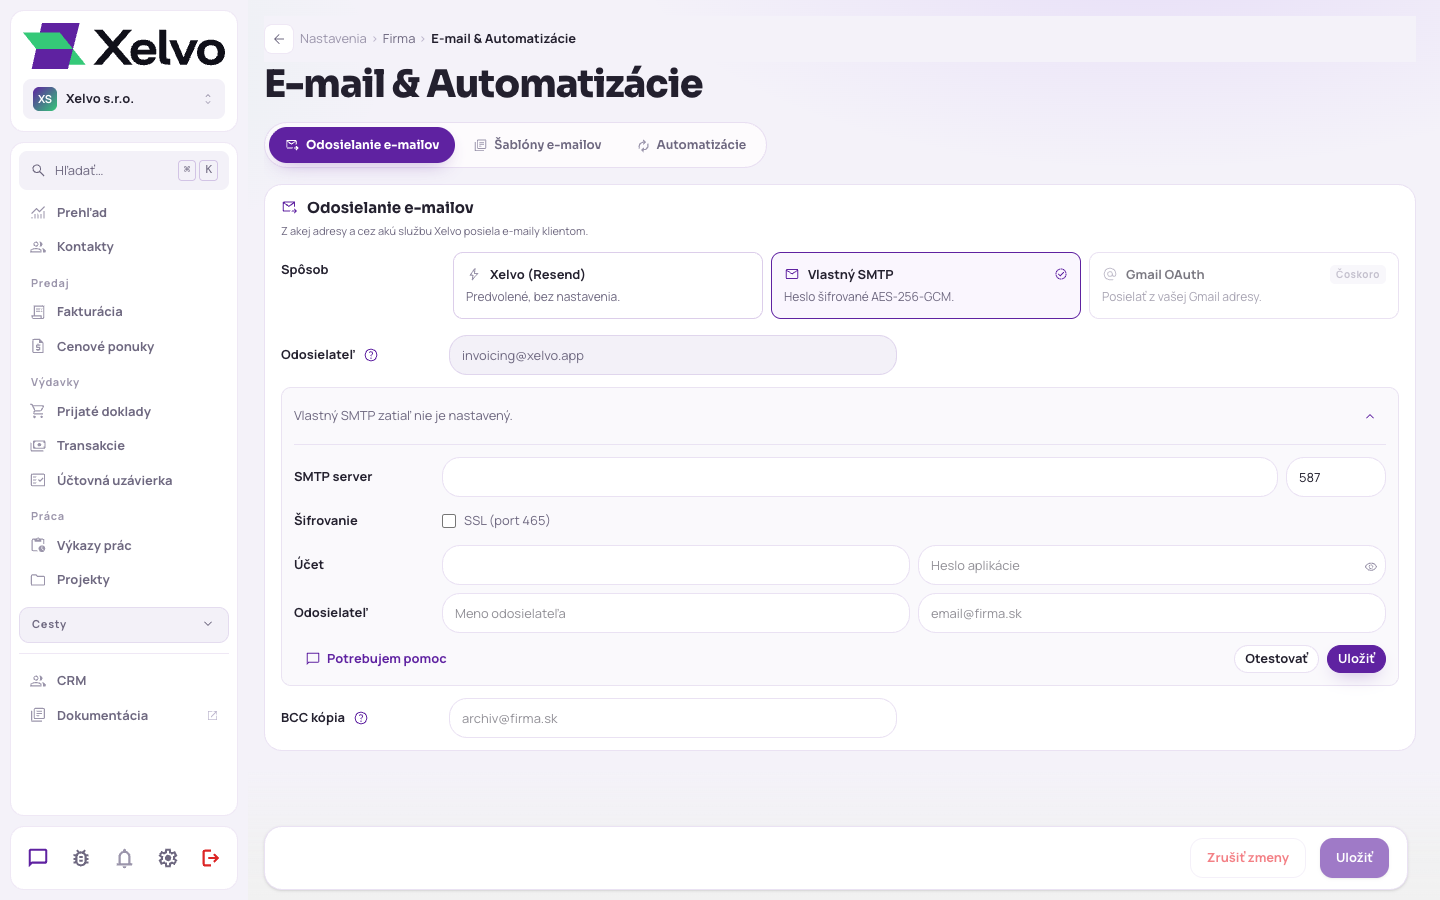
Task: Open notifications bell icon
Action: tap(124, 858)
